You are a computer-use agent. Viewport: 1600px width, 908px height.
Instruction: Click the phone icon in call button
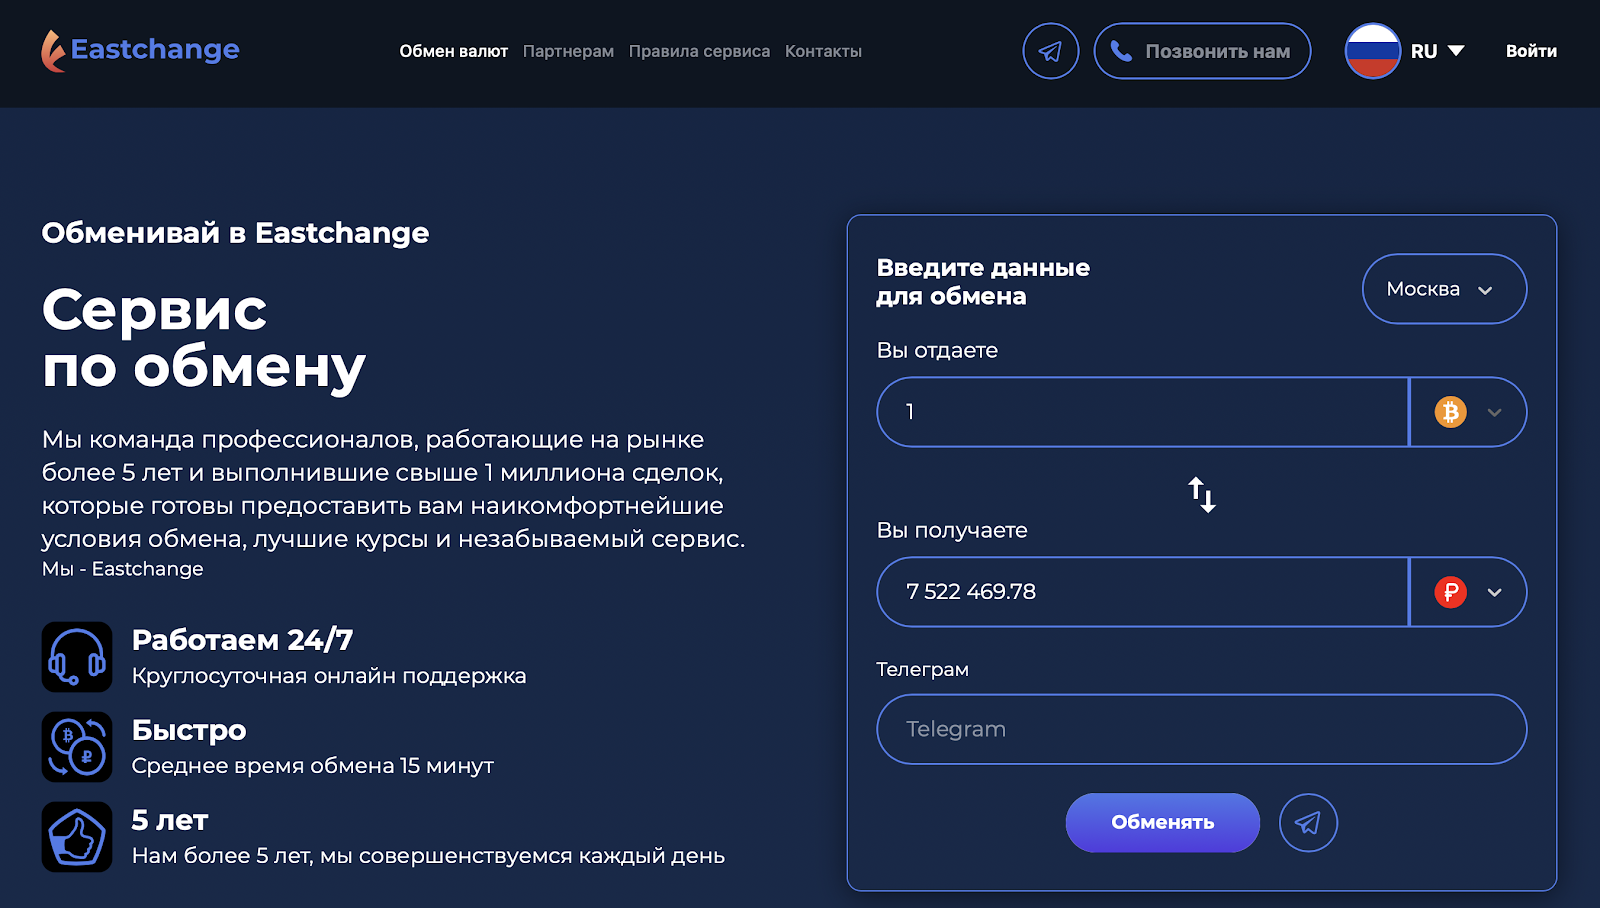click(1121, 51)
